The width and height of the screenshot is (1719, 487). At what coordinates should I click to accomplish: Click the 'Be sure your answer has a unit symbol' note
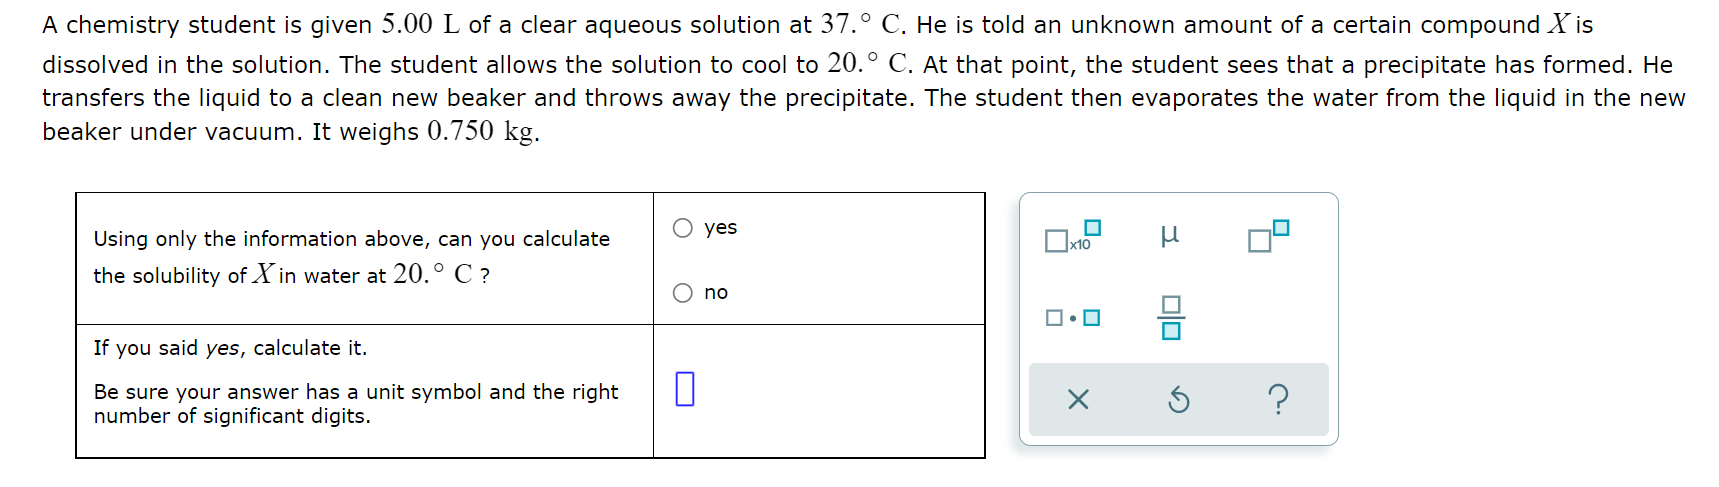356,404
